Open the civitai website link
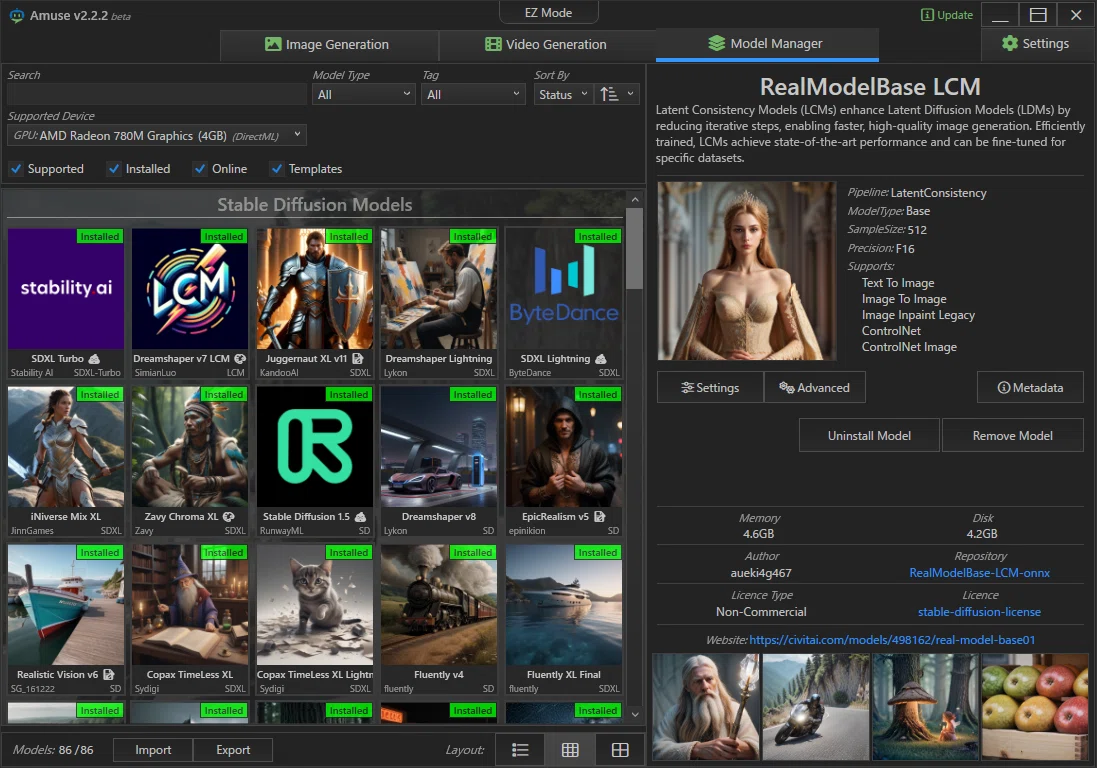This screenshot has height=768, width=1097. click(892, 640)
